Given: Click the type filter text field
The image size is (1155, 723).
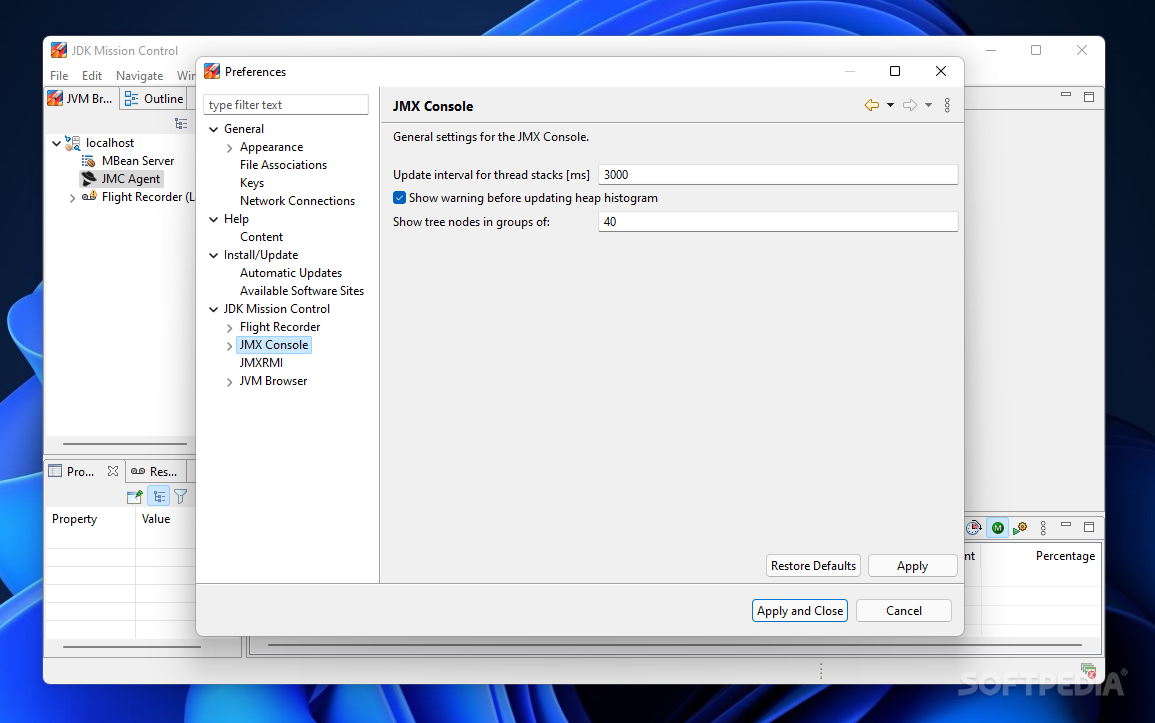Looking at the screenshot, I should point(286,105).
